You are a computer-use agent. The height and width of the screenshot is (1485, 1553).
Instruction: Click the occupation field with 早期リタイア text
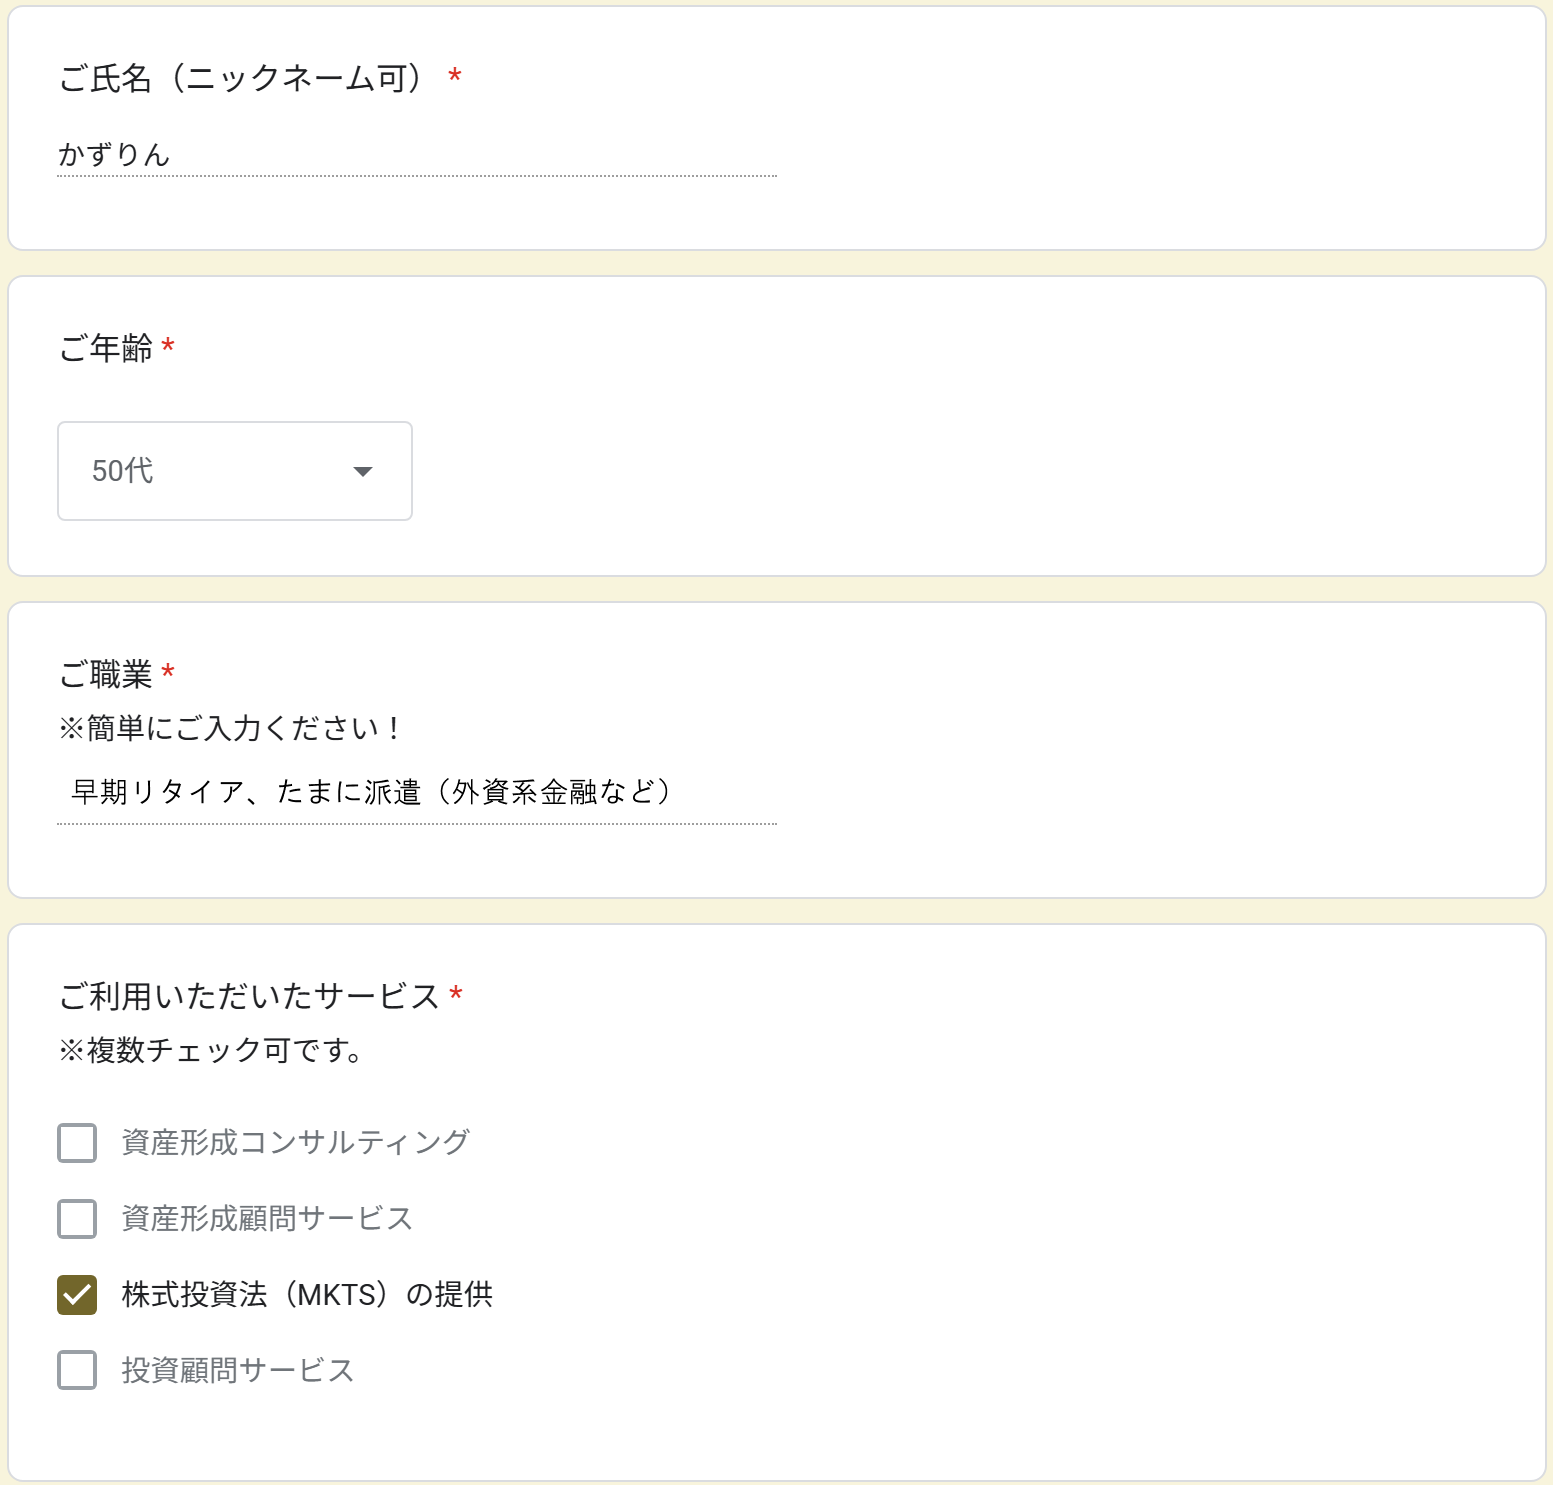[x=416, y=793]
